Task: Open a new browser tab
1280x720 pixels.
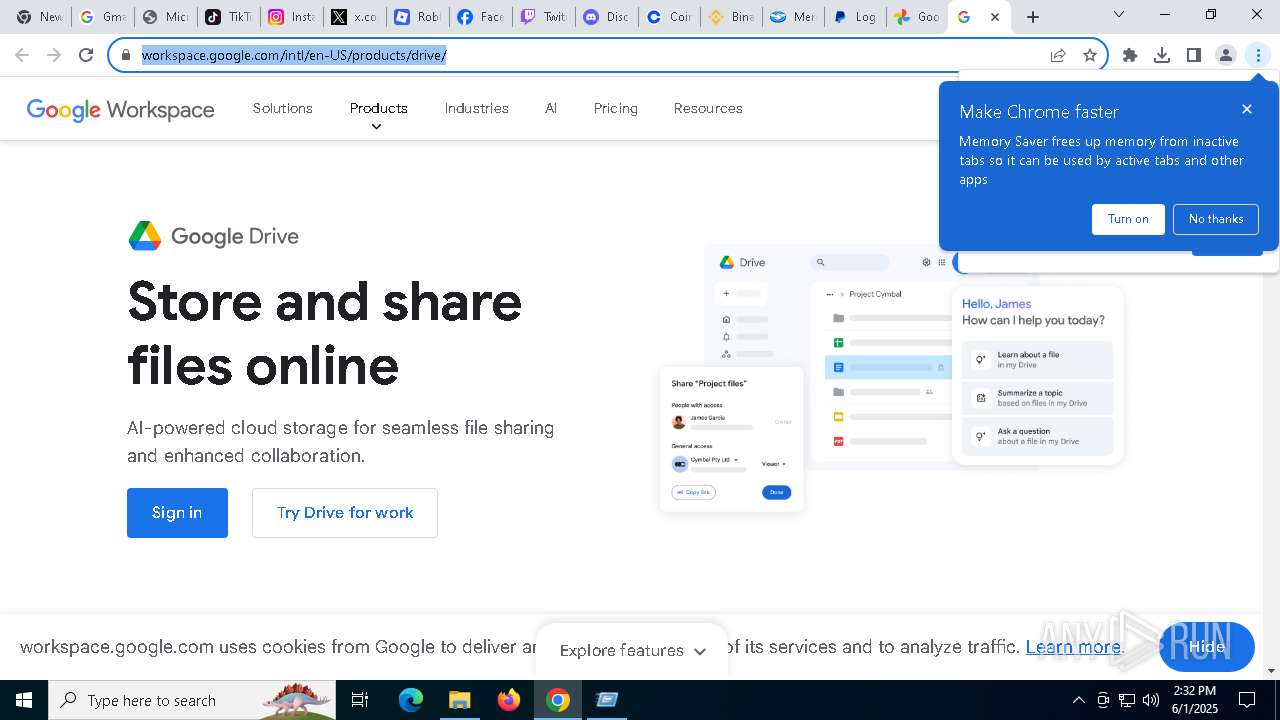Action: click(1033, 17)
